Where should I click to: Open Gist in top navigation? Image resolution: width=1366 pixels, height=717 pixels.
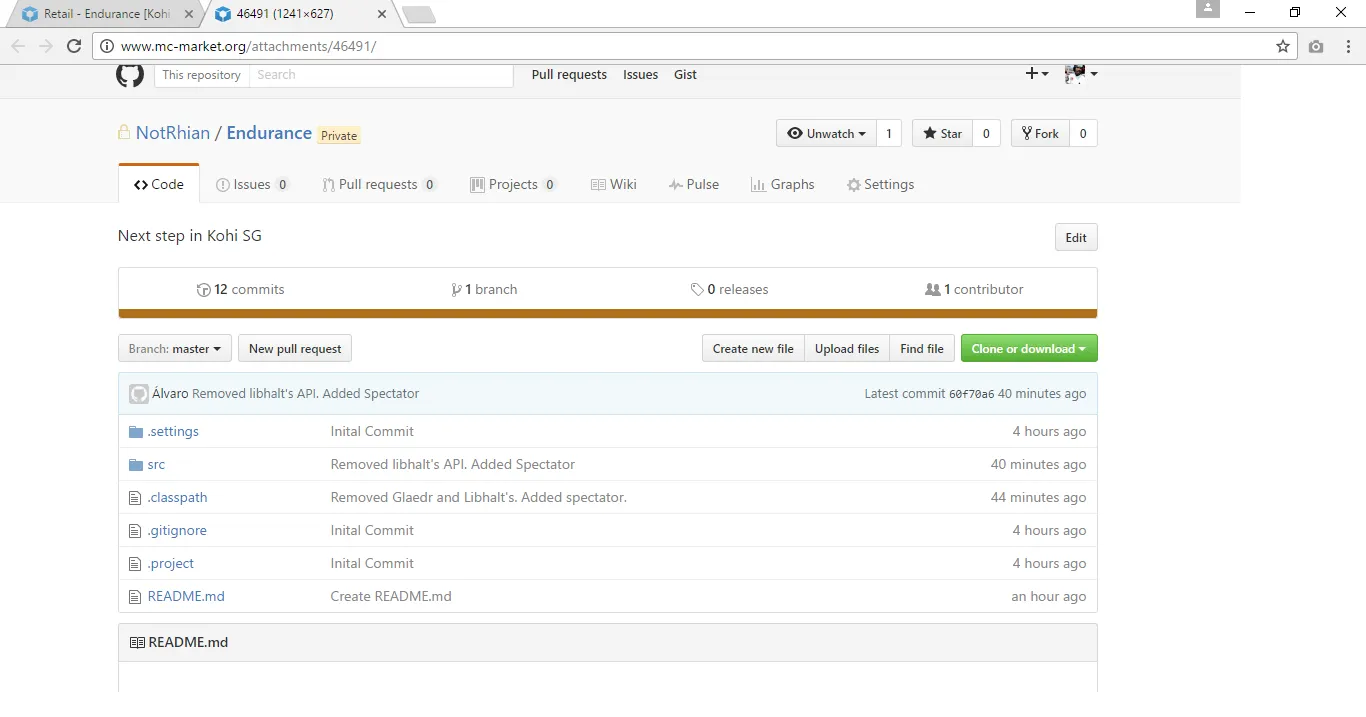pos(685,75)
